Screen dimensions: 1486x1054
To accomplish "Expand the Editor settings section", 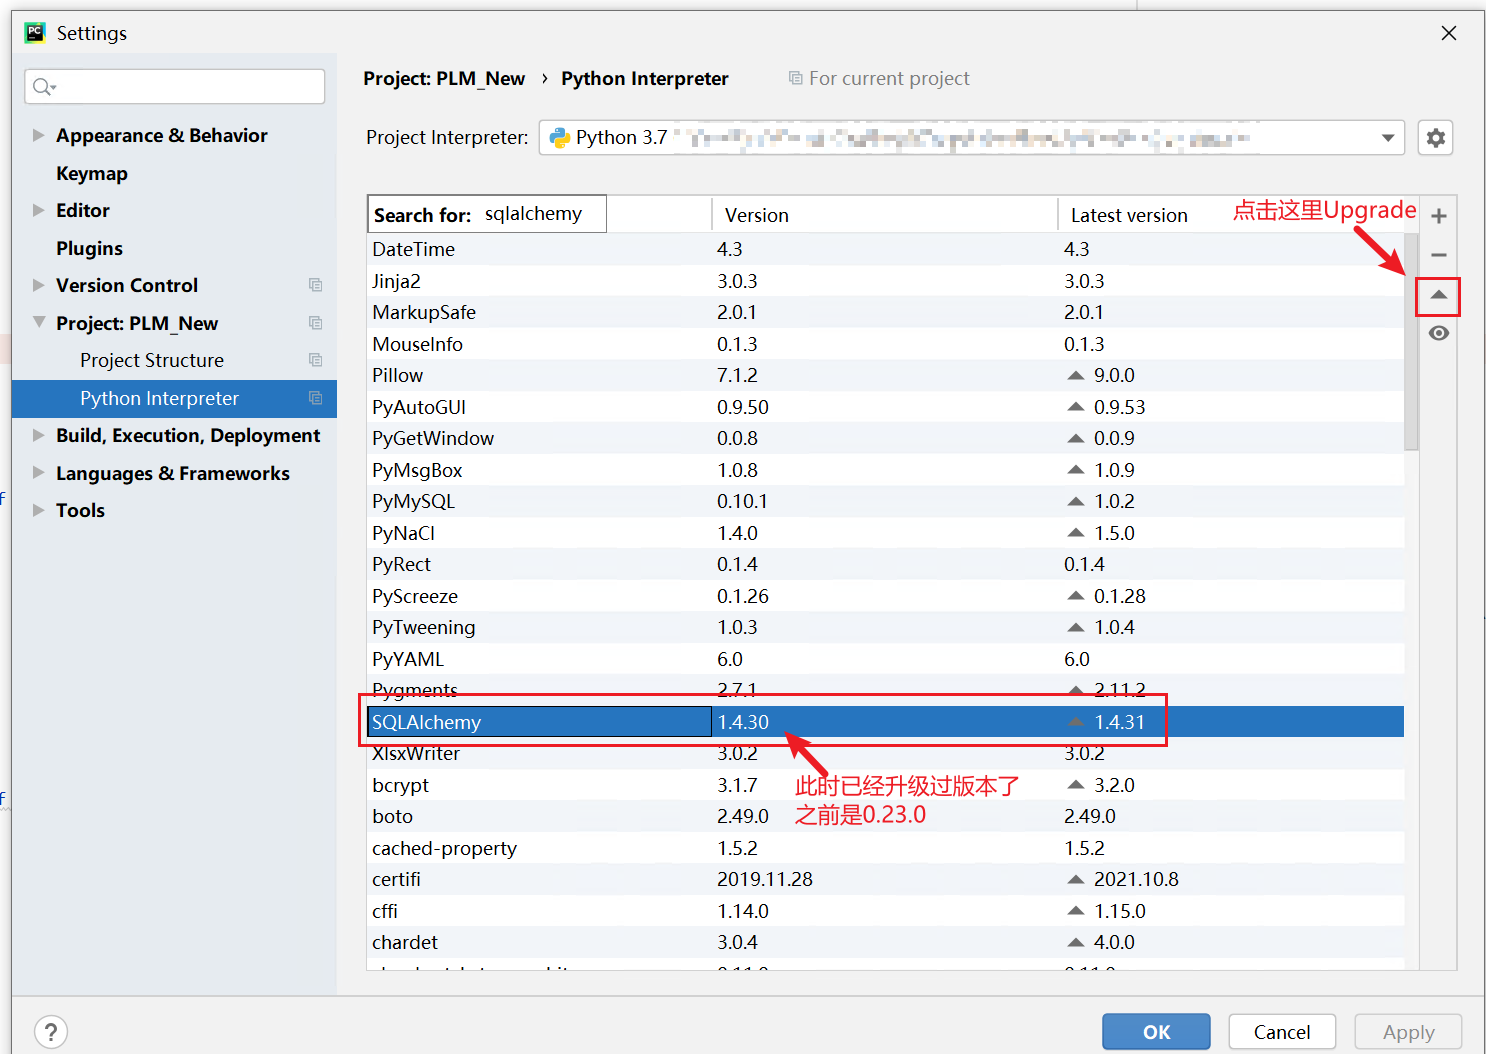I will click(x=38, y=210).
